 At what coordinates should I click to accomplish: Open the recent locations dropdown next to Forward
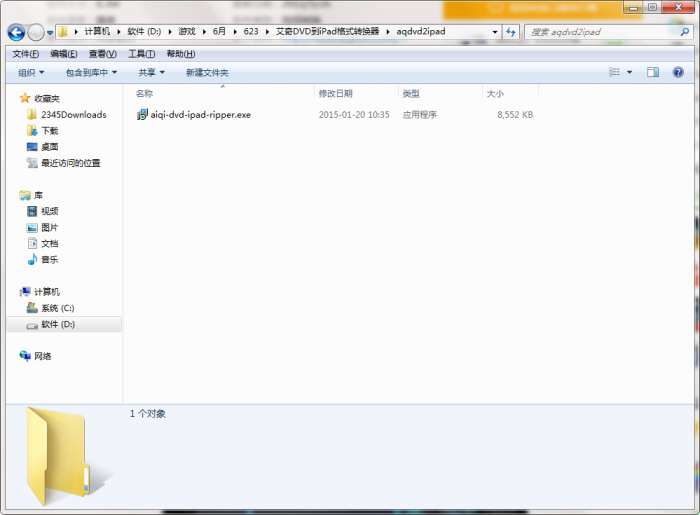coord(50,33)
